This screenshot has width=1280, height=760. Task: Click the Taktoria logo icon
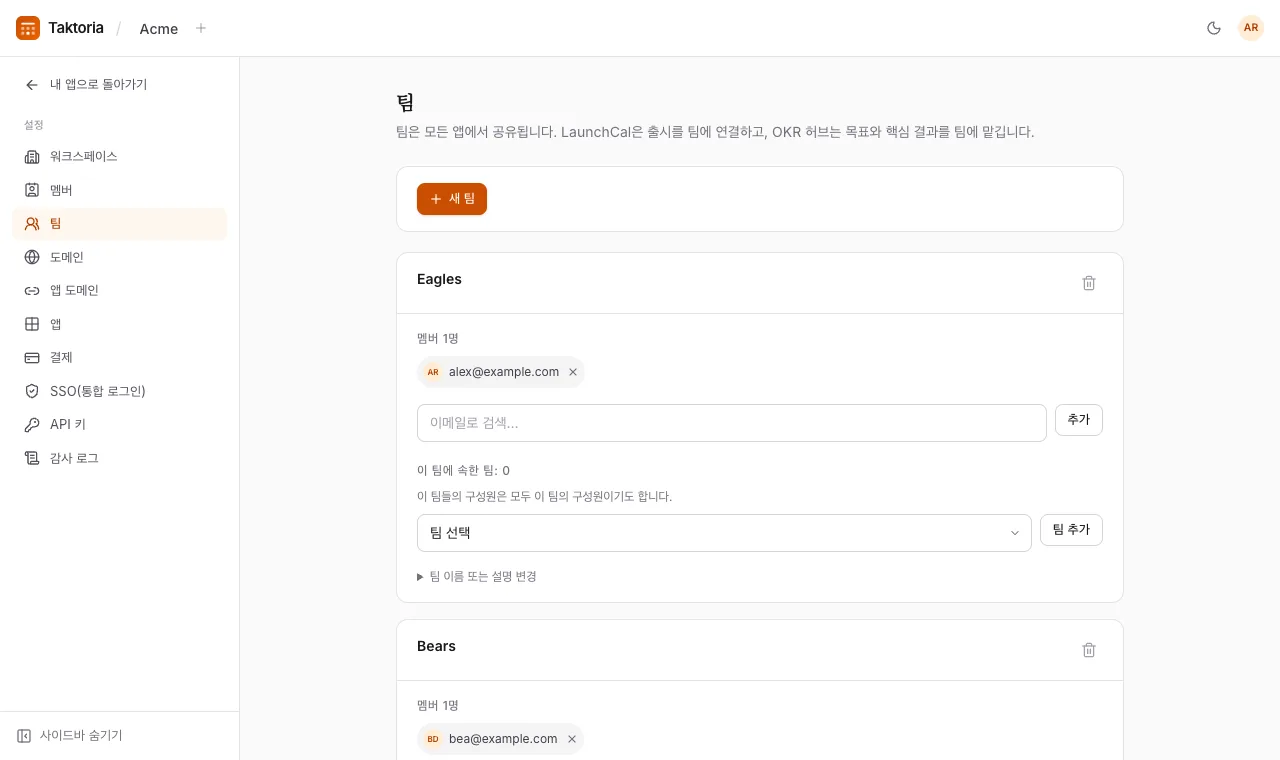pyautogui.click(x=28, y=28)
